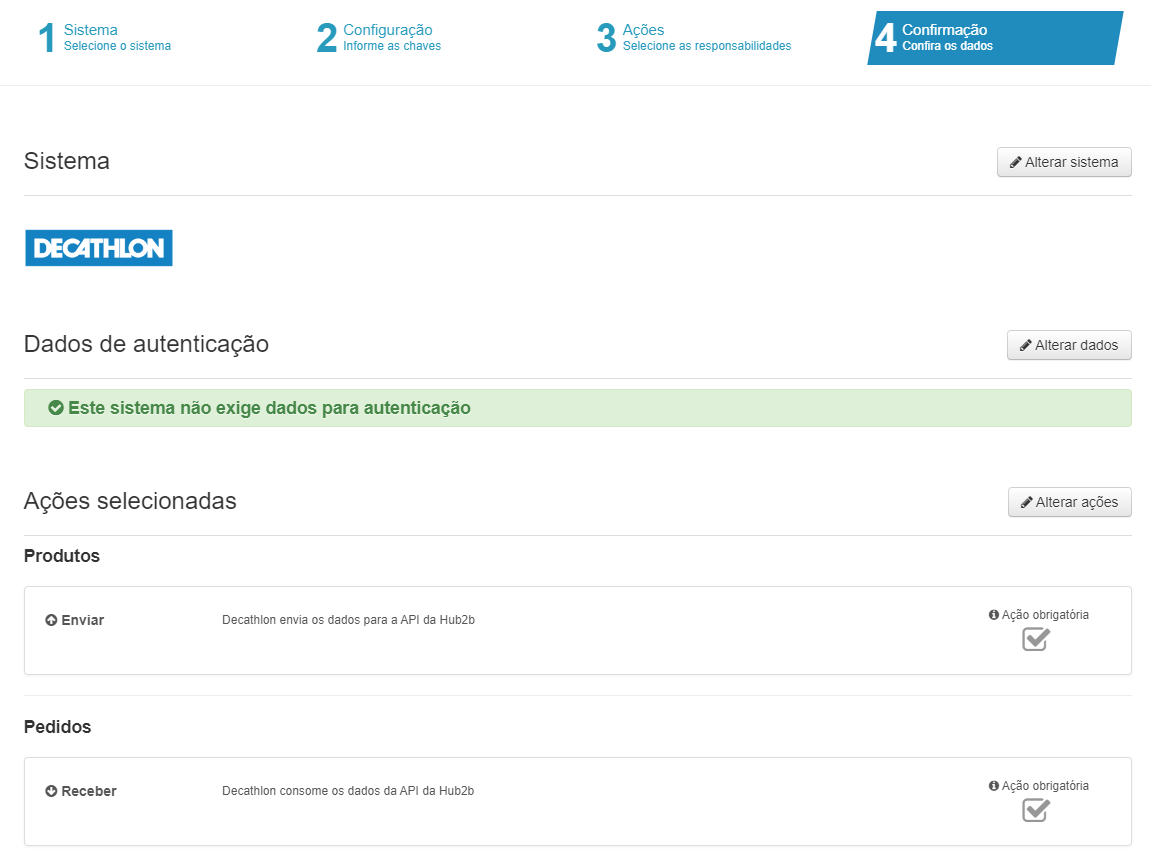Click the info icon in Enviar row
Image resolution: width=1151 pixels, height=865 pixels.
[994, 615]
